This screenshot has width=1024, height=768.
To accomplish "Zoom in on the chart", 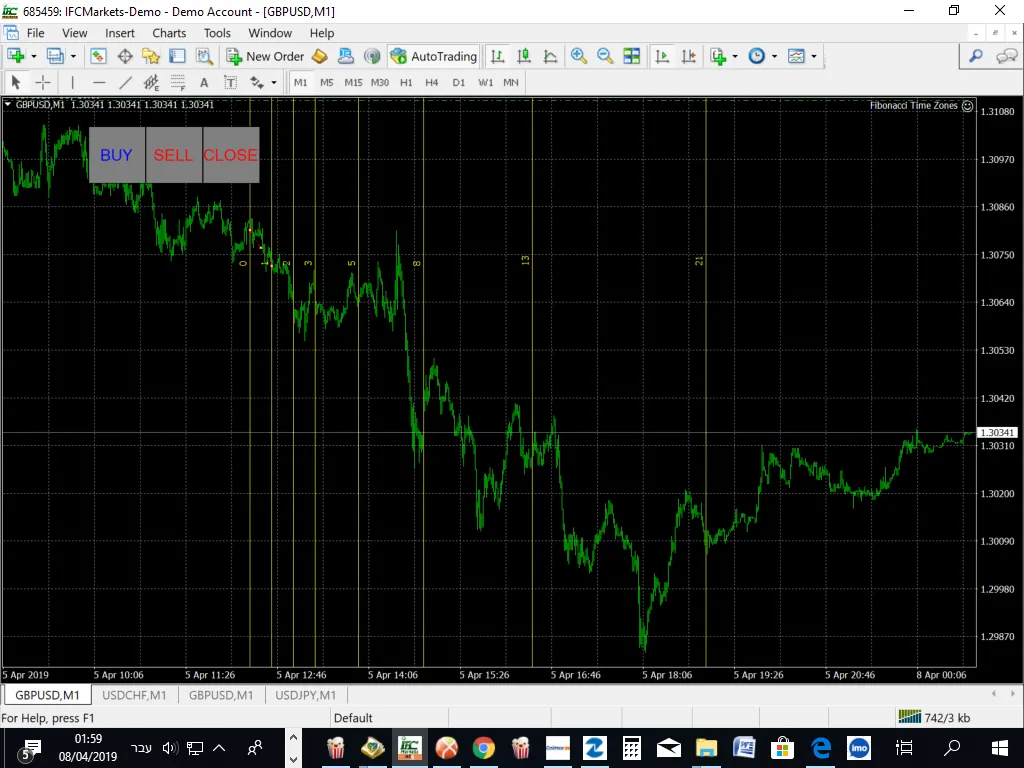I will (x=579, y=56).
